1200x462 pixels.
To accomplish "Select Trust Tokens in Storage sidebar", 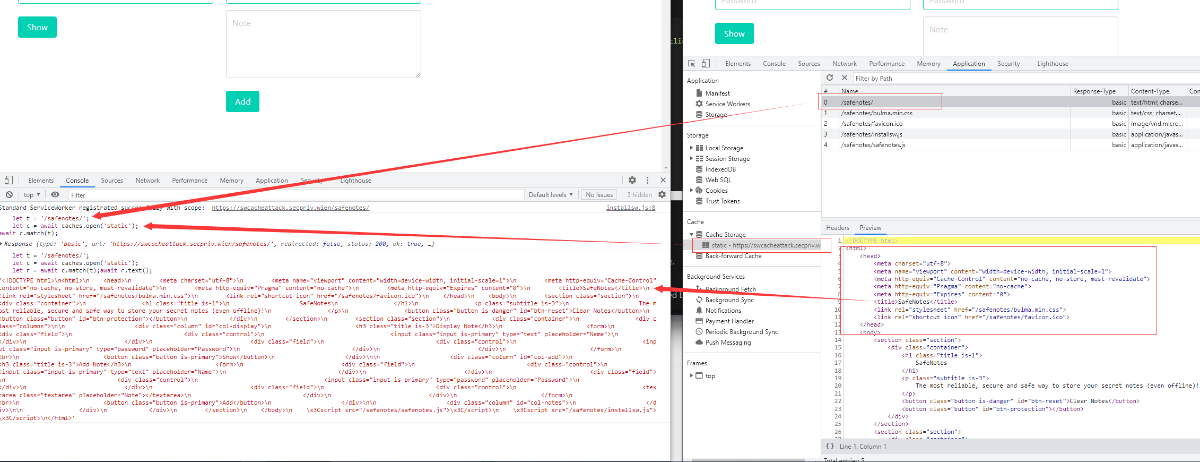I will tap(717, 201).
